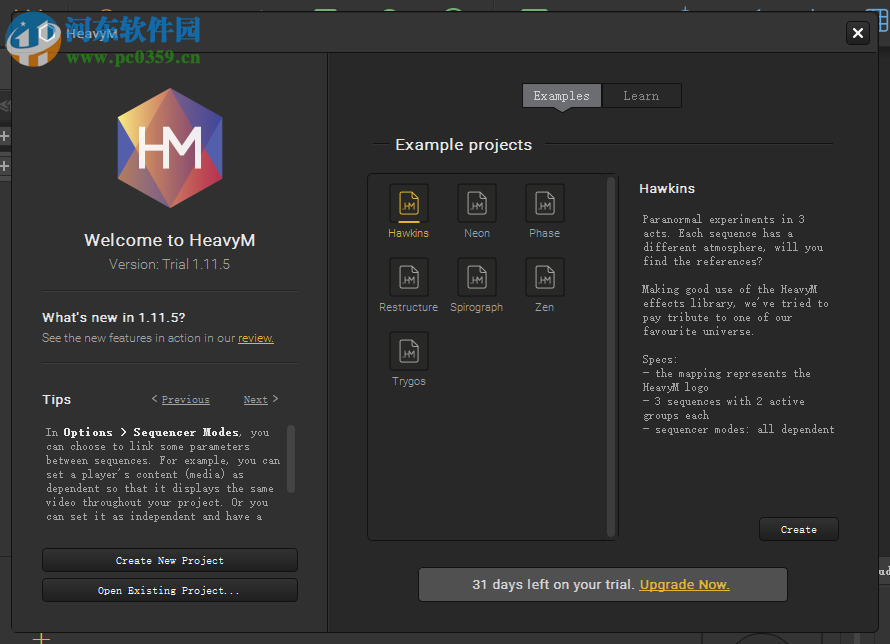Click the HeavyM hexagon logo
Viewport: 890px width, 644px height.
tap(170, 148)
